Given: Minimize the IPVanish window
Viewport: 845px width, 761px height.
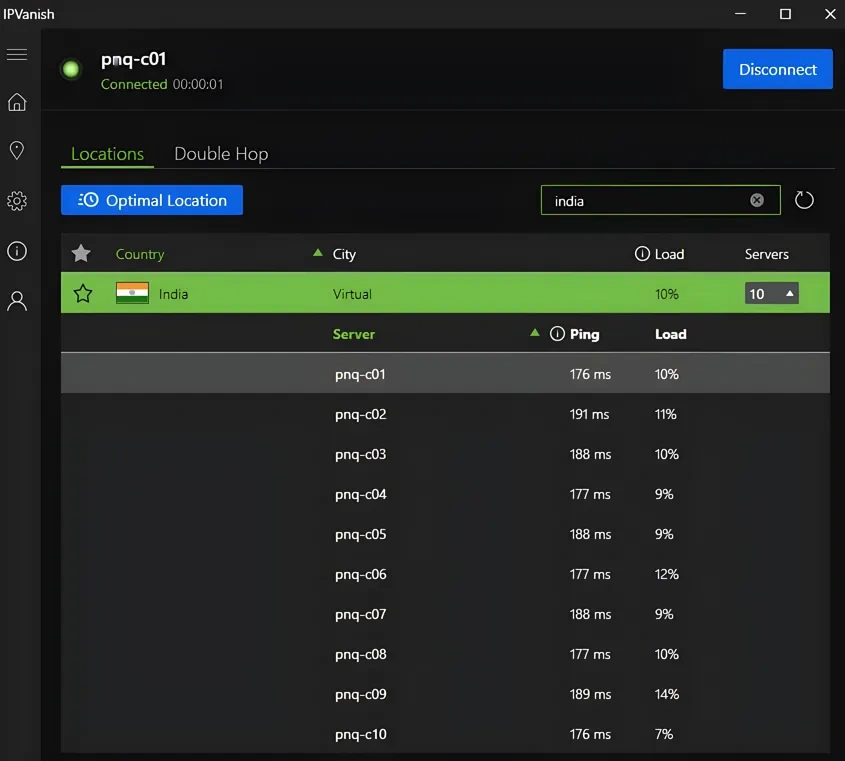Looking at the screenshot, I should (x=740, y=13).
